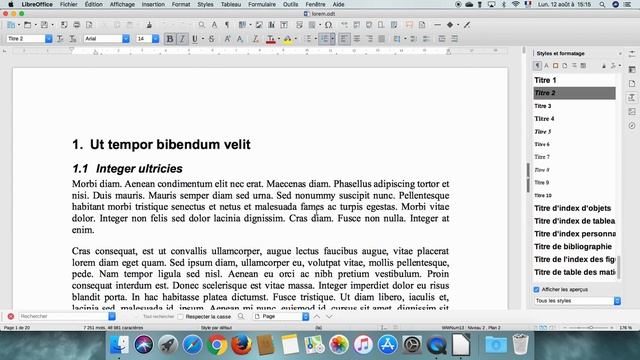Go to next search result arrow
This screenshot has width=640, height=360.
click(x=329, y=316)
